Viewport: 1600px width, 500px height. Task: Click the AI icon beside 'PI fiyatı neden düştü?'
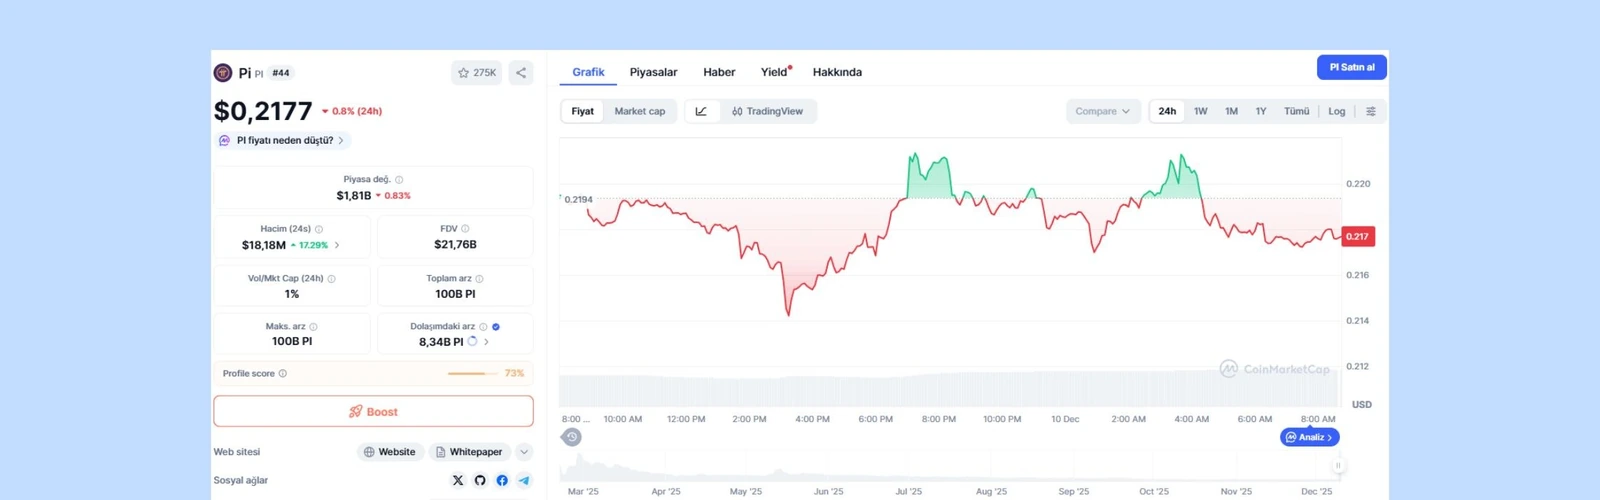225,141
